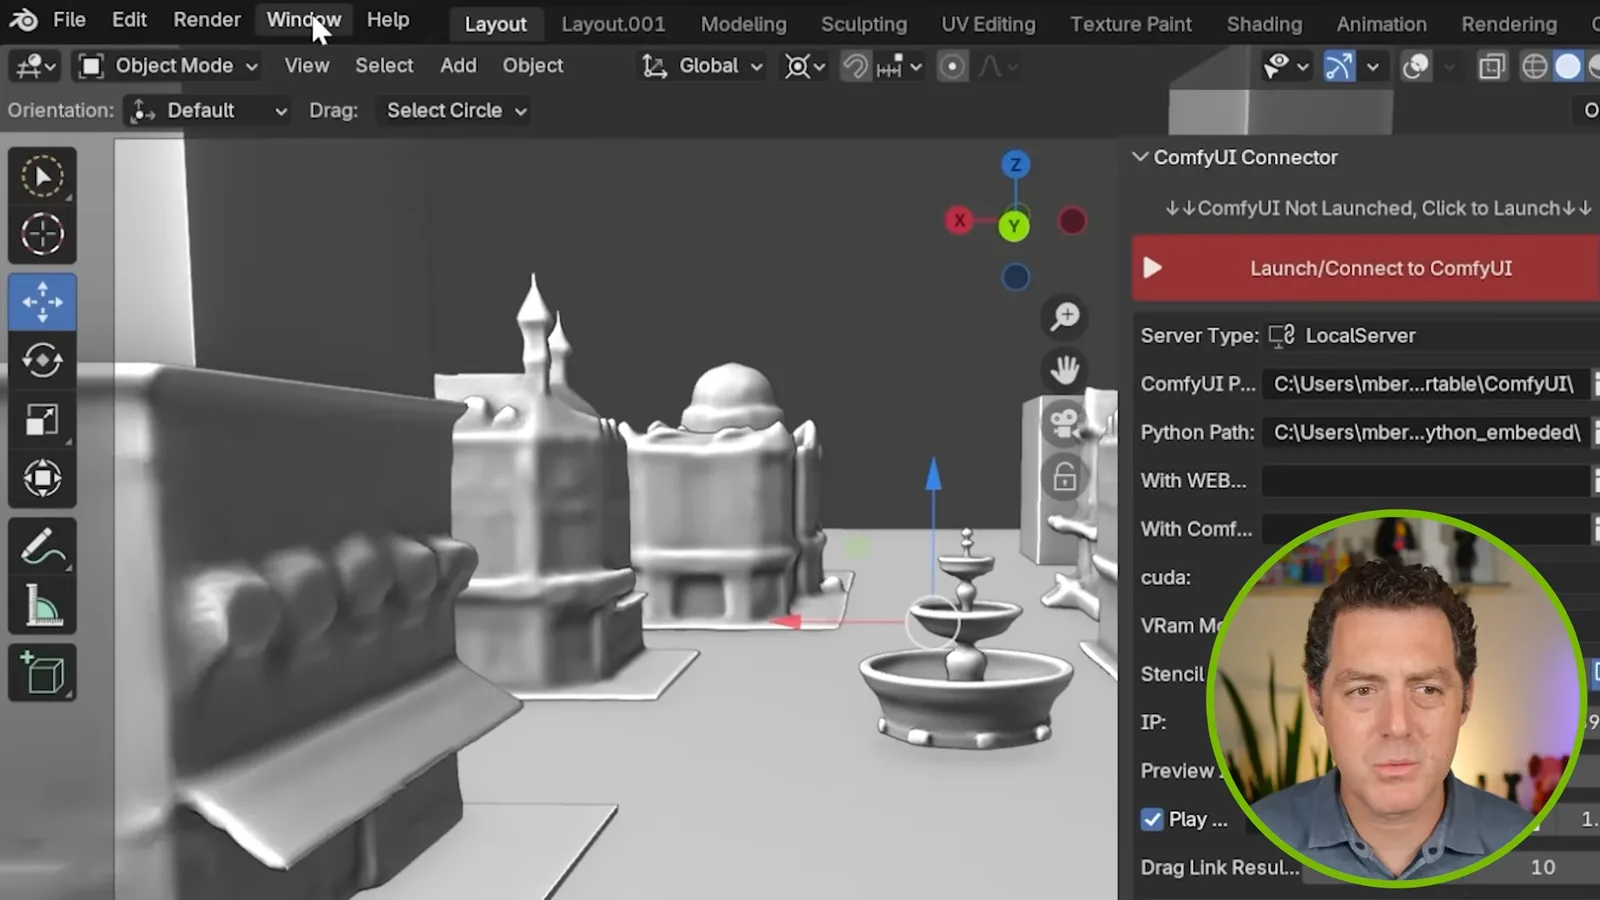Image resolution: width=1600 pixels, height=900 pixels.
Task: Open the File menu
Action: point(69,20)
